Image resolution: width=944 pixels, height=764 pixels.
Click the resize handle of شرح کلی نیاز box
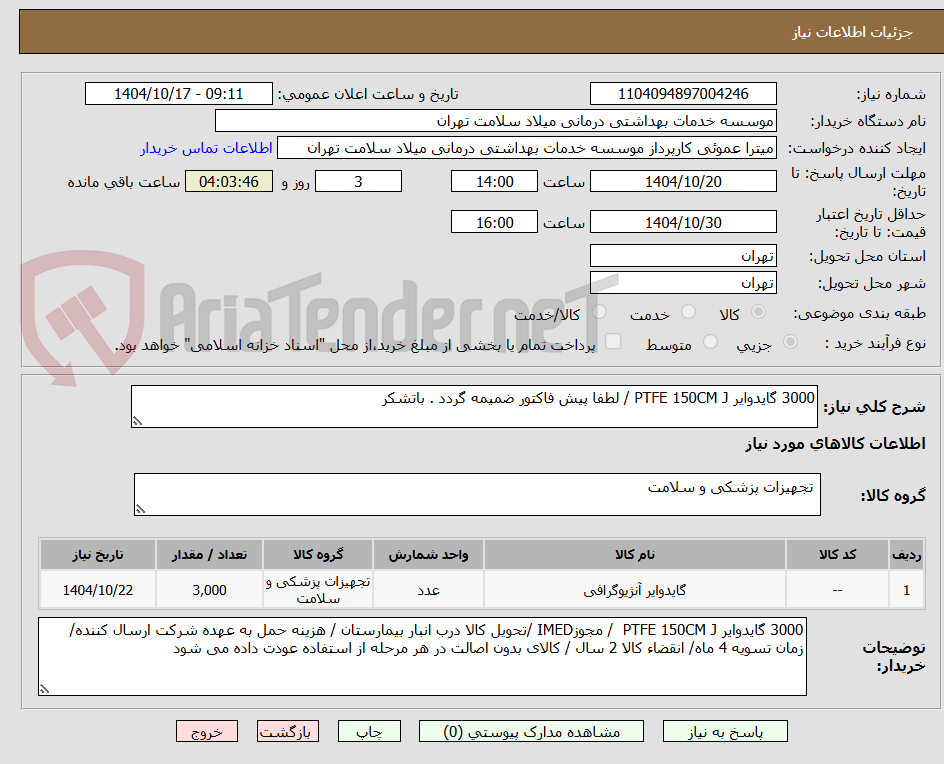point(137,421)
